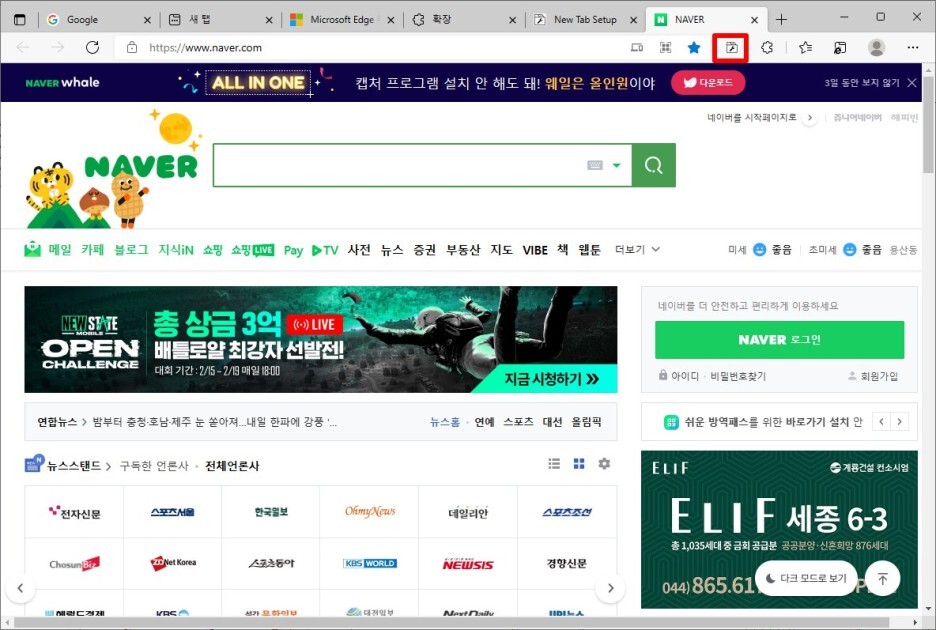Switch to the New Tab Setup tab

click(x=585, y=20)
